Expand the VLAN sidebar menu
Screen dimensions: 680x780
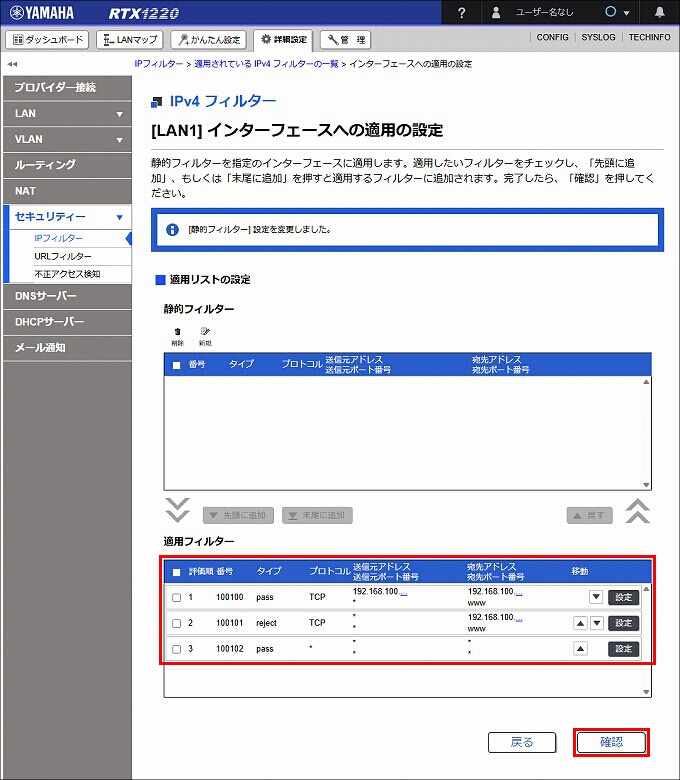pyautogui.click(x=67, y=139)
